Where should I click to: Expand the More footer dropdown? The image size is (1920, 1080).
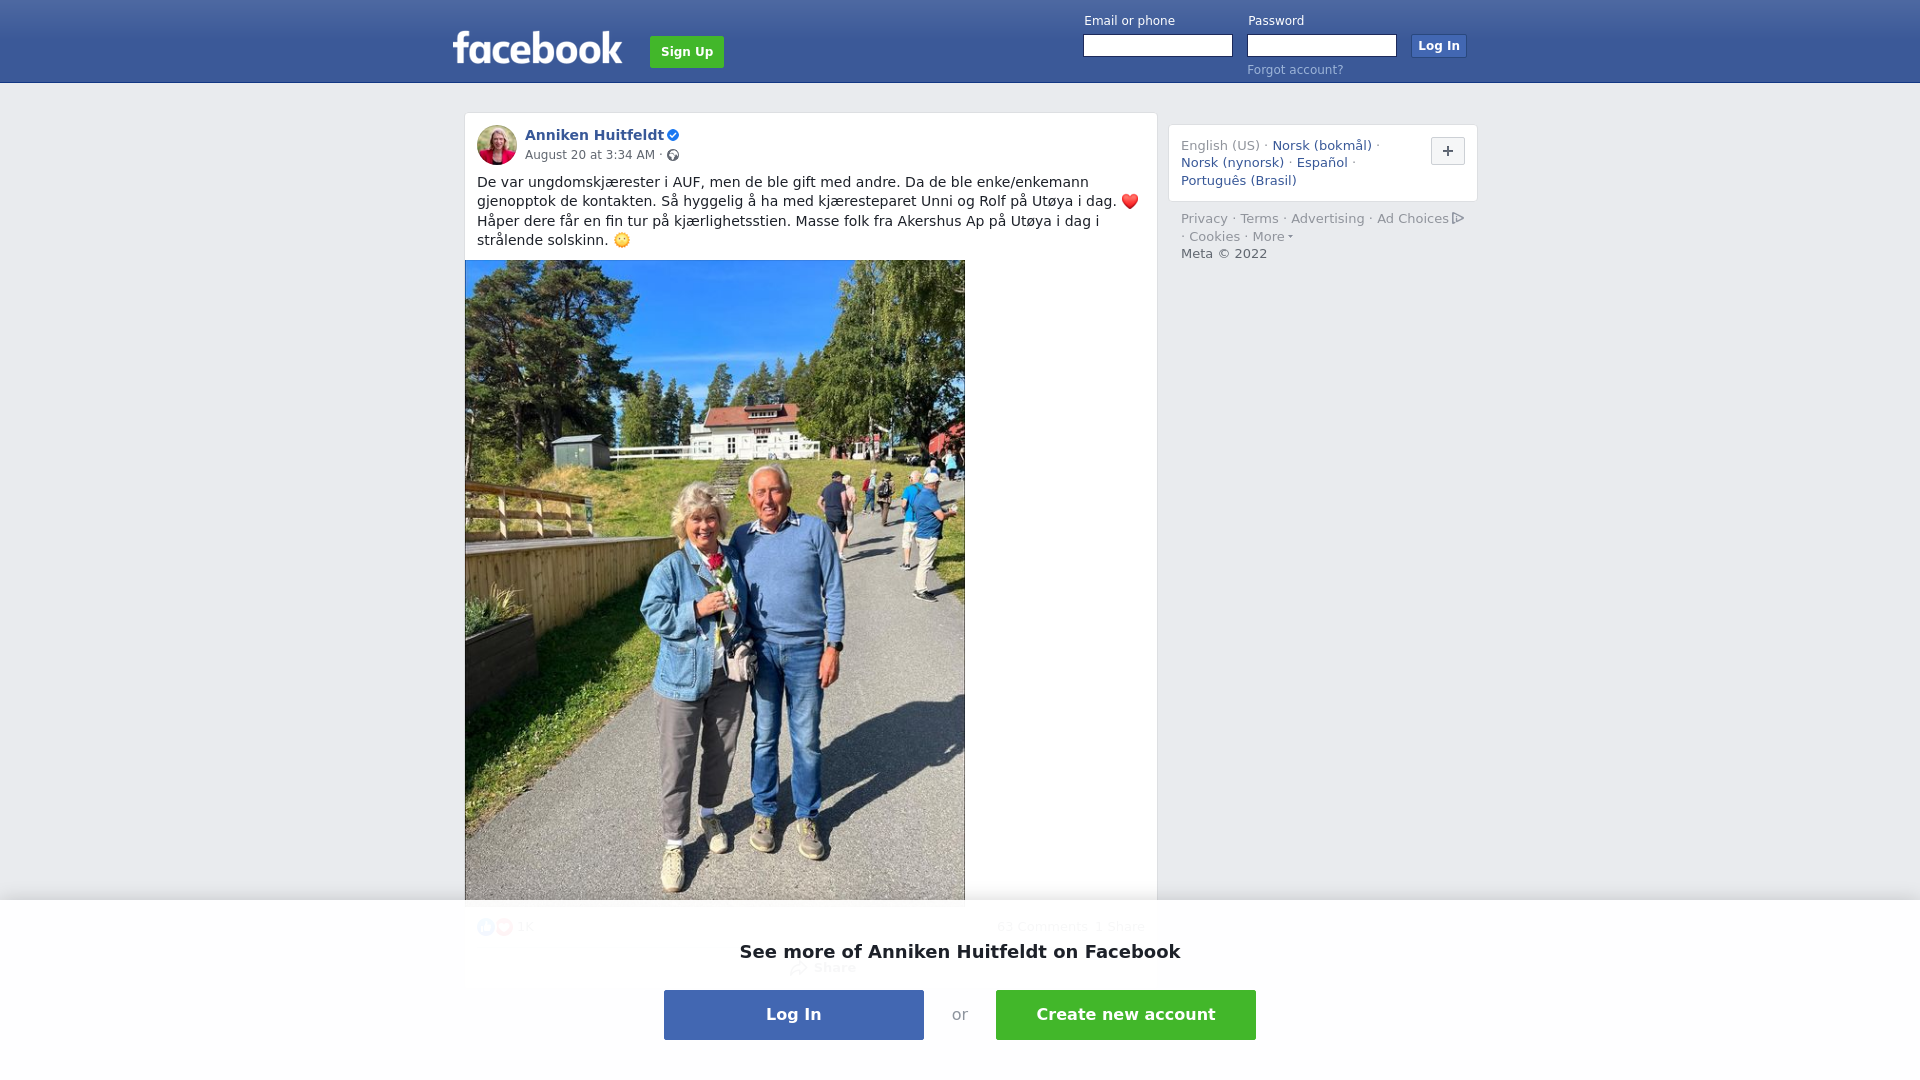coord(1272,237)
